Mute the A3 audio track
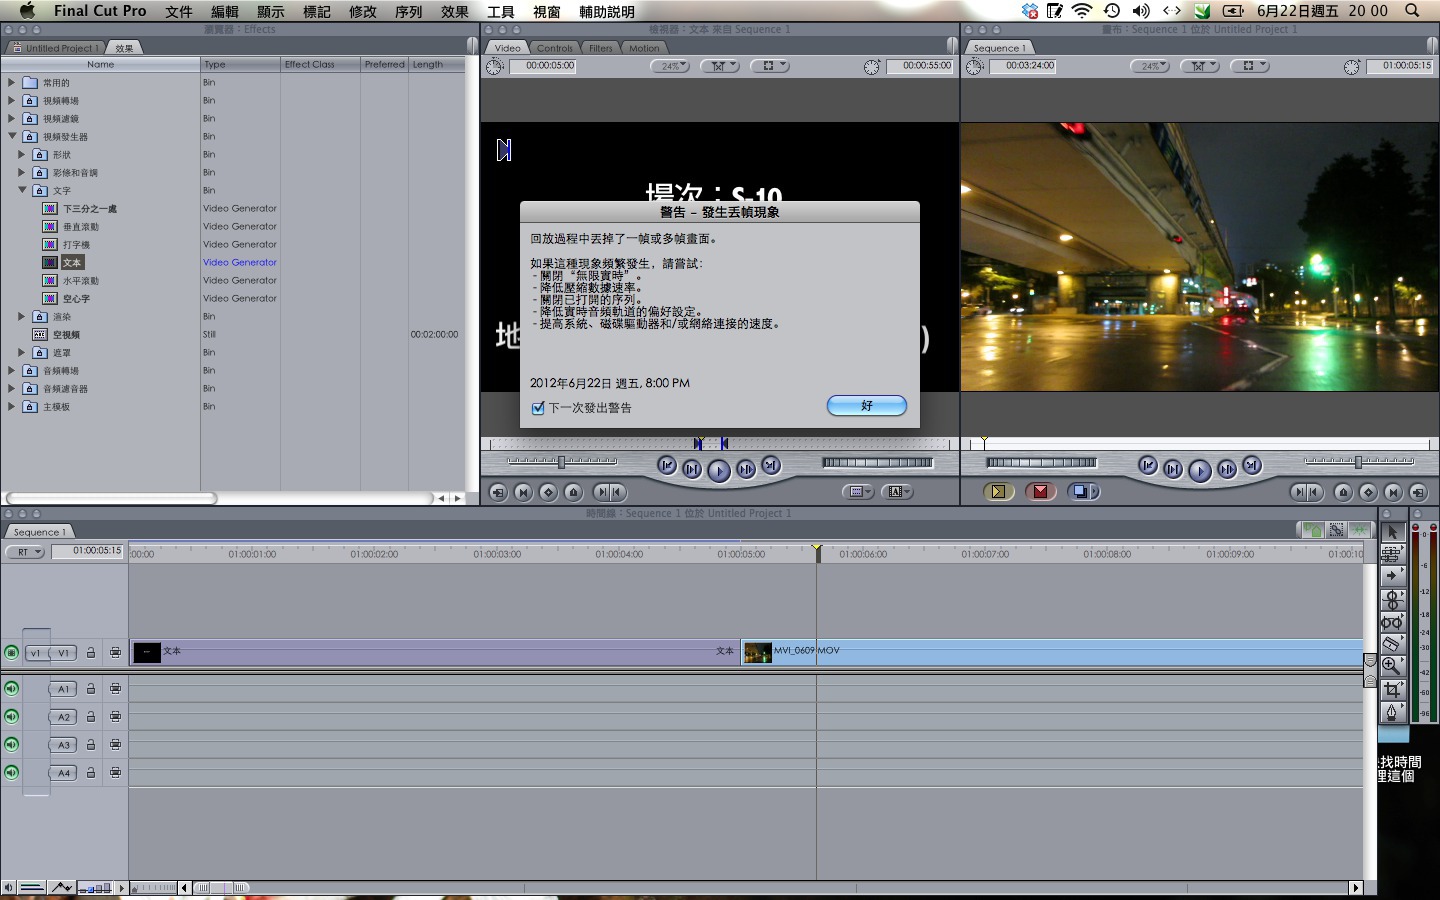This screenshot has height=900, width=1440. pos(11,744)
